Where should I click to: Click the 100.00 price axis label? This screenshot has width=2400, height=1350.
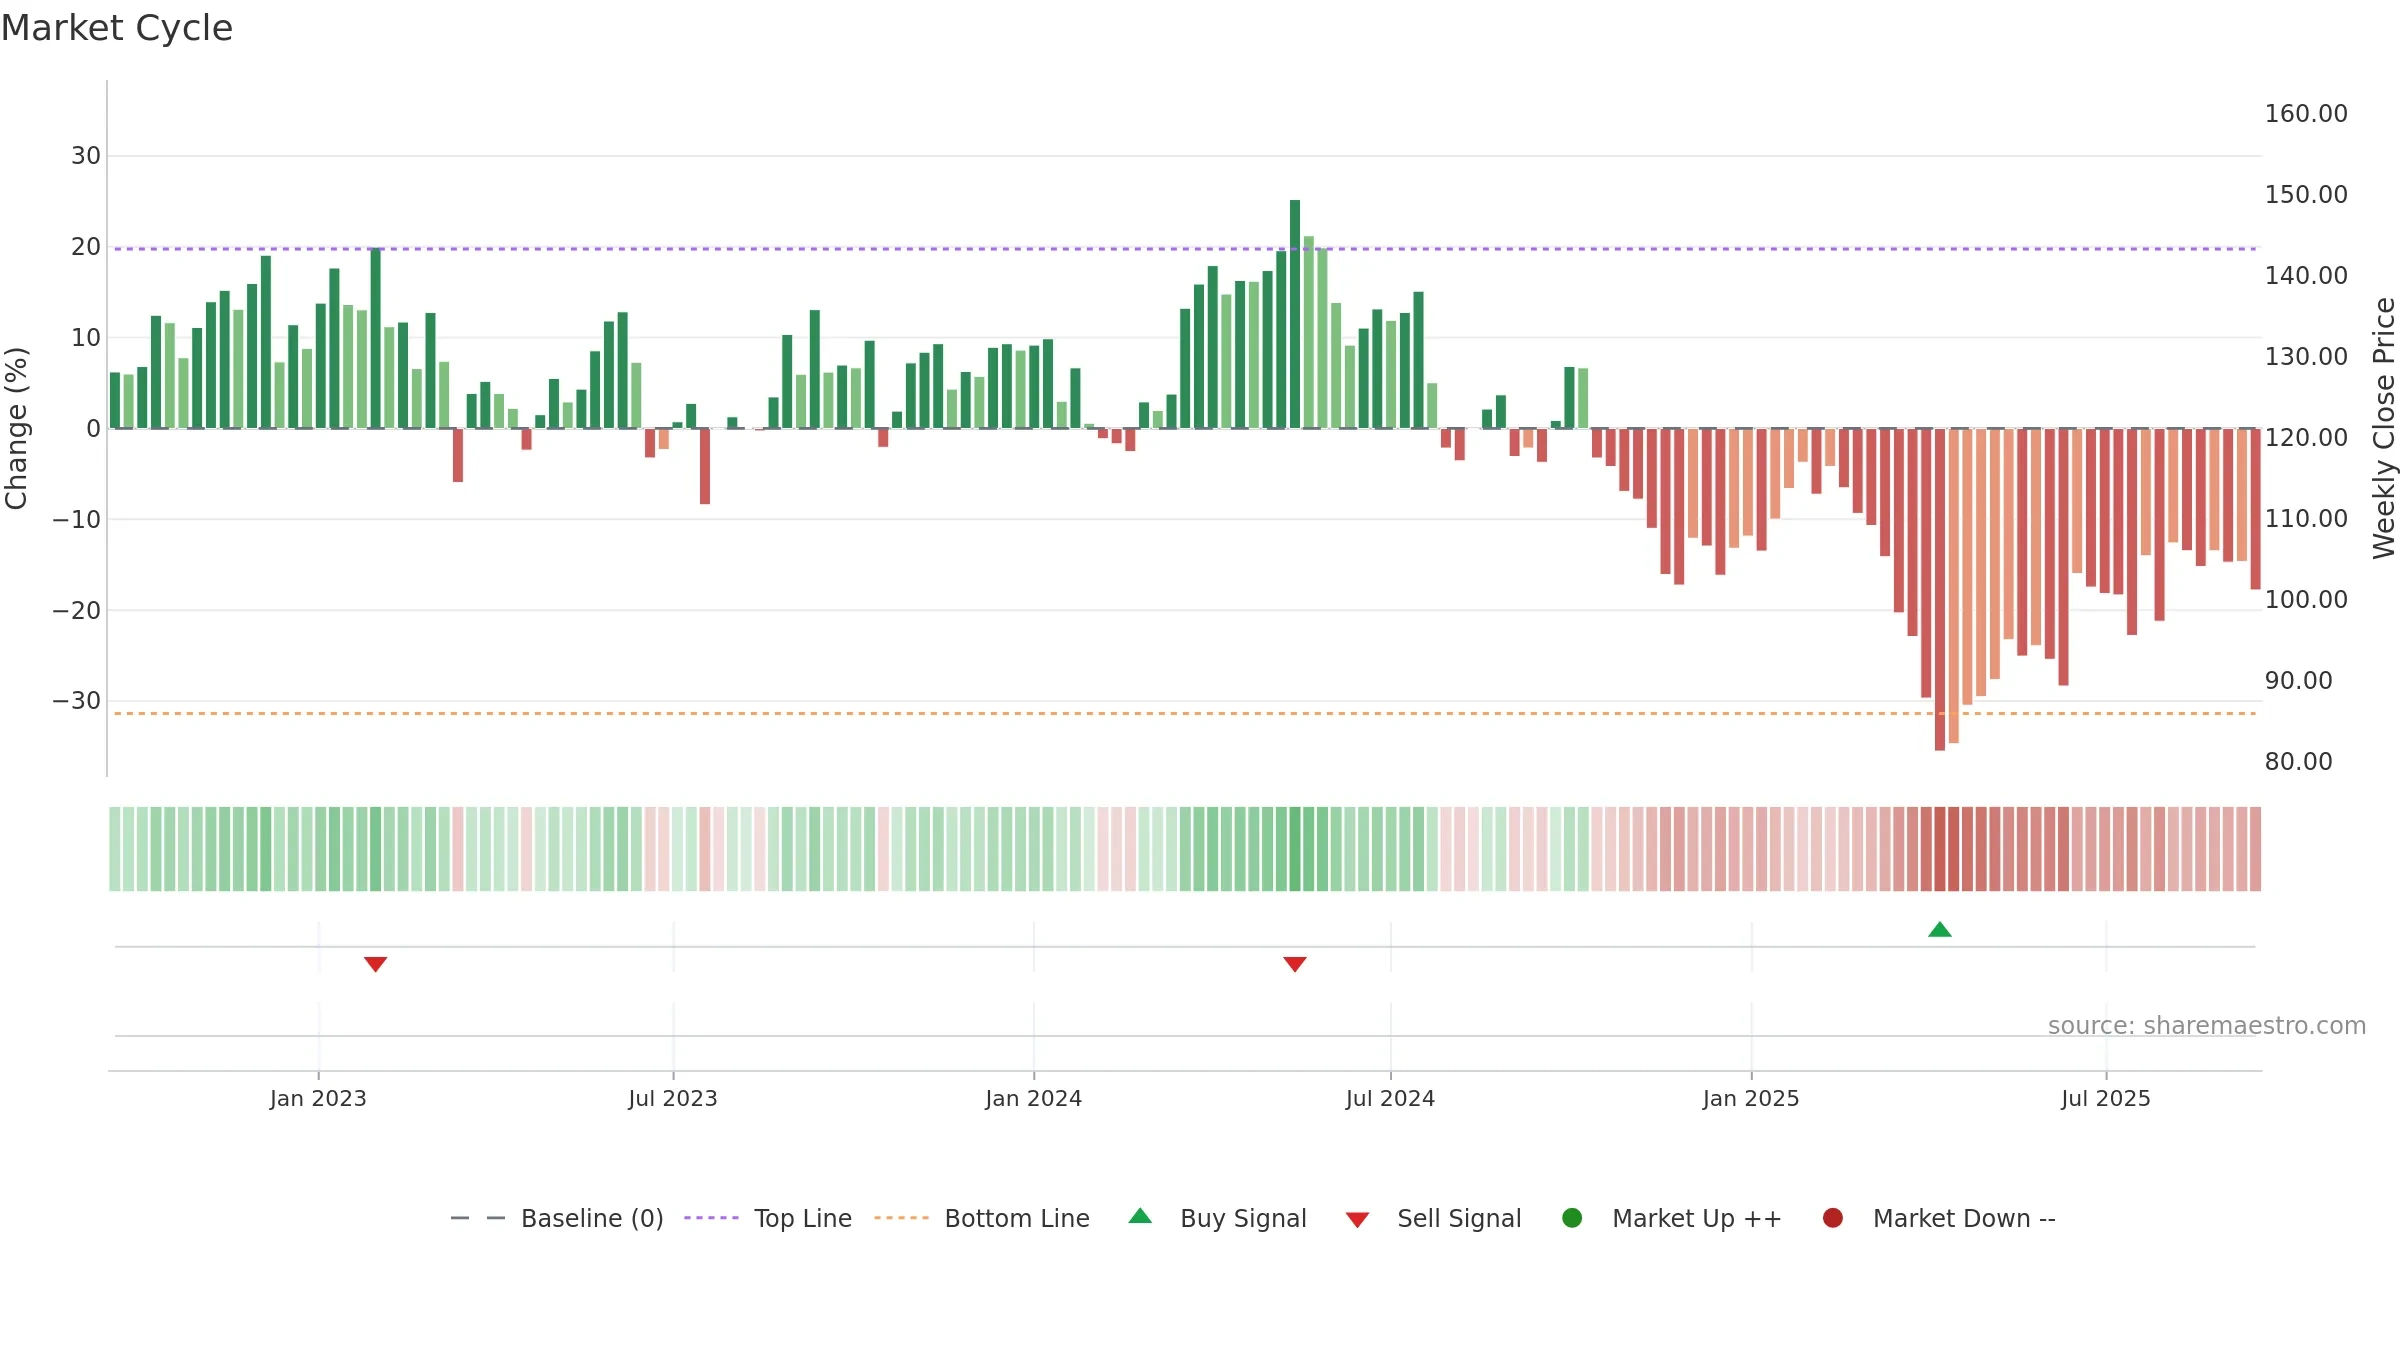(2306, 599)
